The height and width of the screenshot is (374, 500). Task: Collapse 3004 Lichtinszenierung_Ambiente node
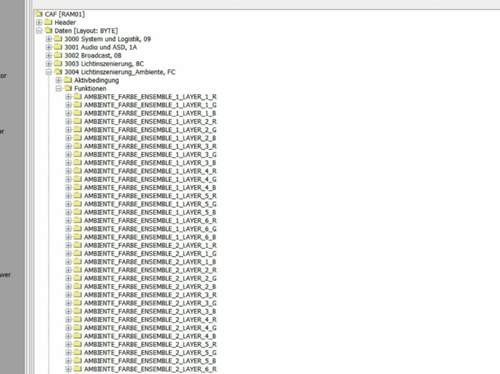pos(49,72)
